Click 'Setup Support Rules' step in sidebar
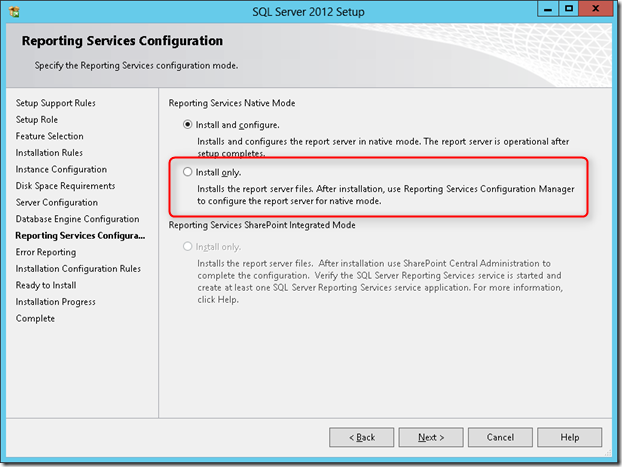Viewport: 622px width, 467px height. [56, 103]
